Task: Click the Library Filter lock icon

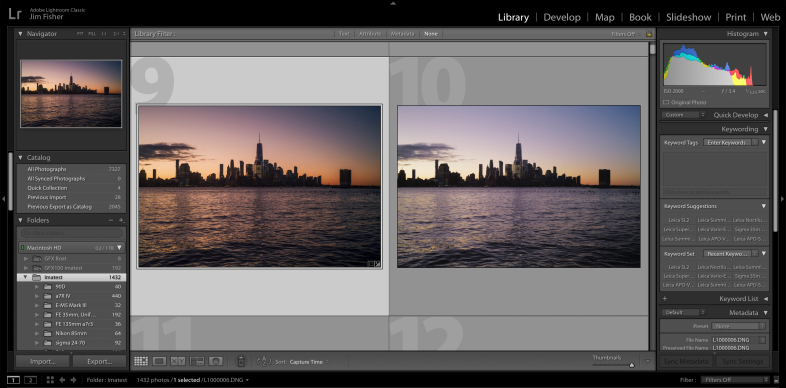Action: point(649,34)
